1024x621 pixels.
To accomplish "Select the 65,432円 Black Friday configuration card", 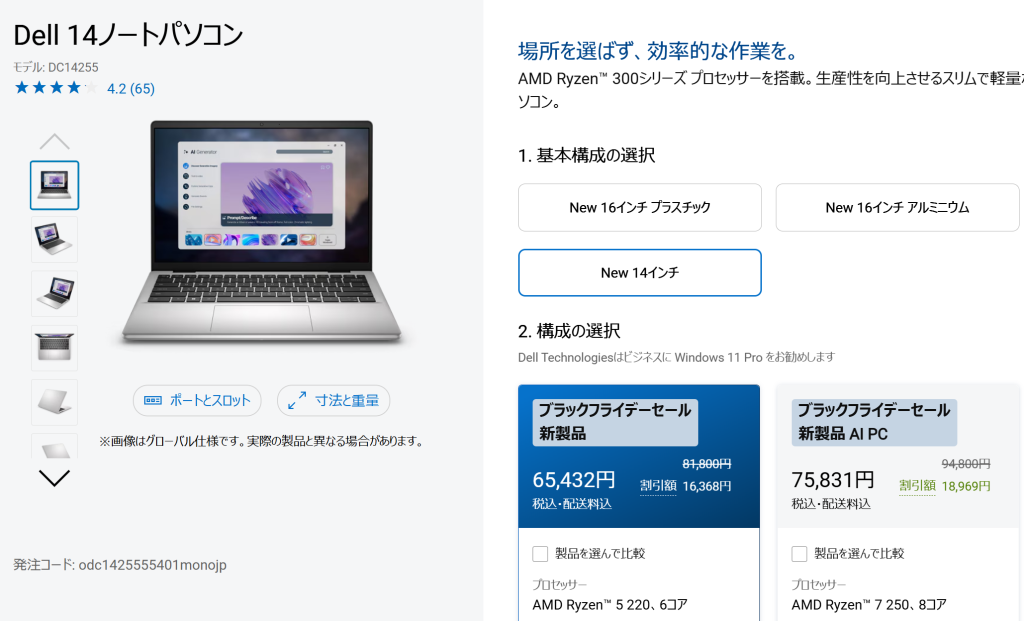I will coord(639,456).
